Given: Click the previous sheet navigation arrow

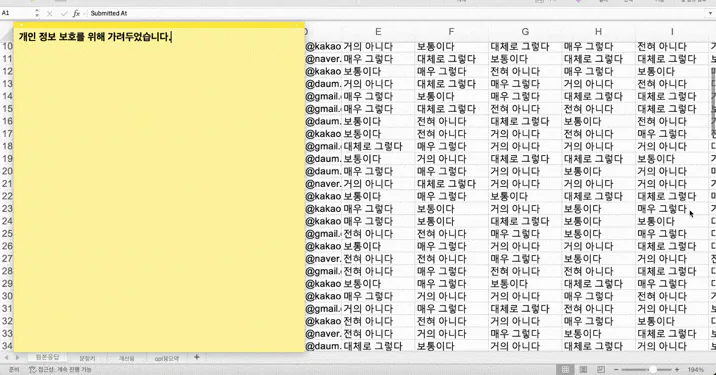Looking at the screenshot, I should point(7,358).
